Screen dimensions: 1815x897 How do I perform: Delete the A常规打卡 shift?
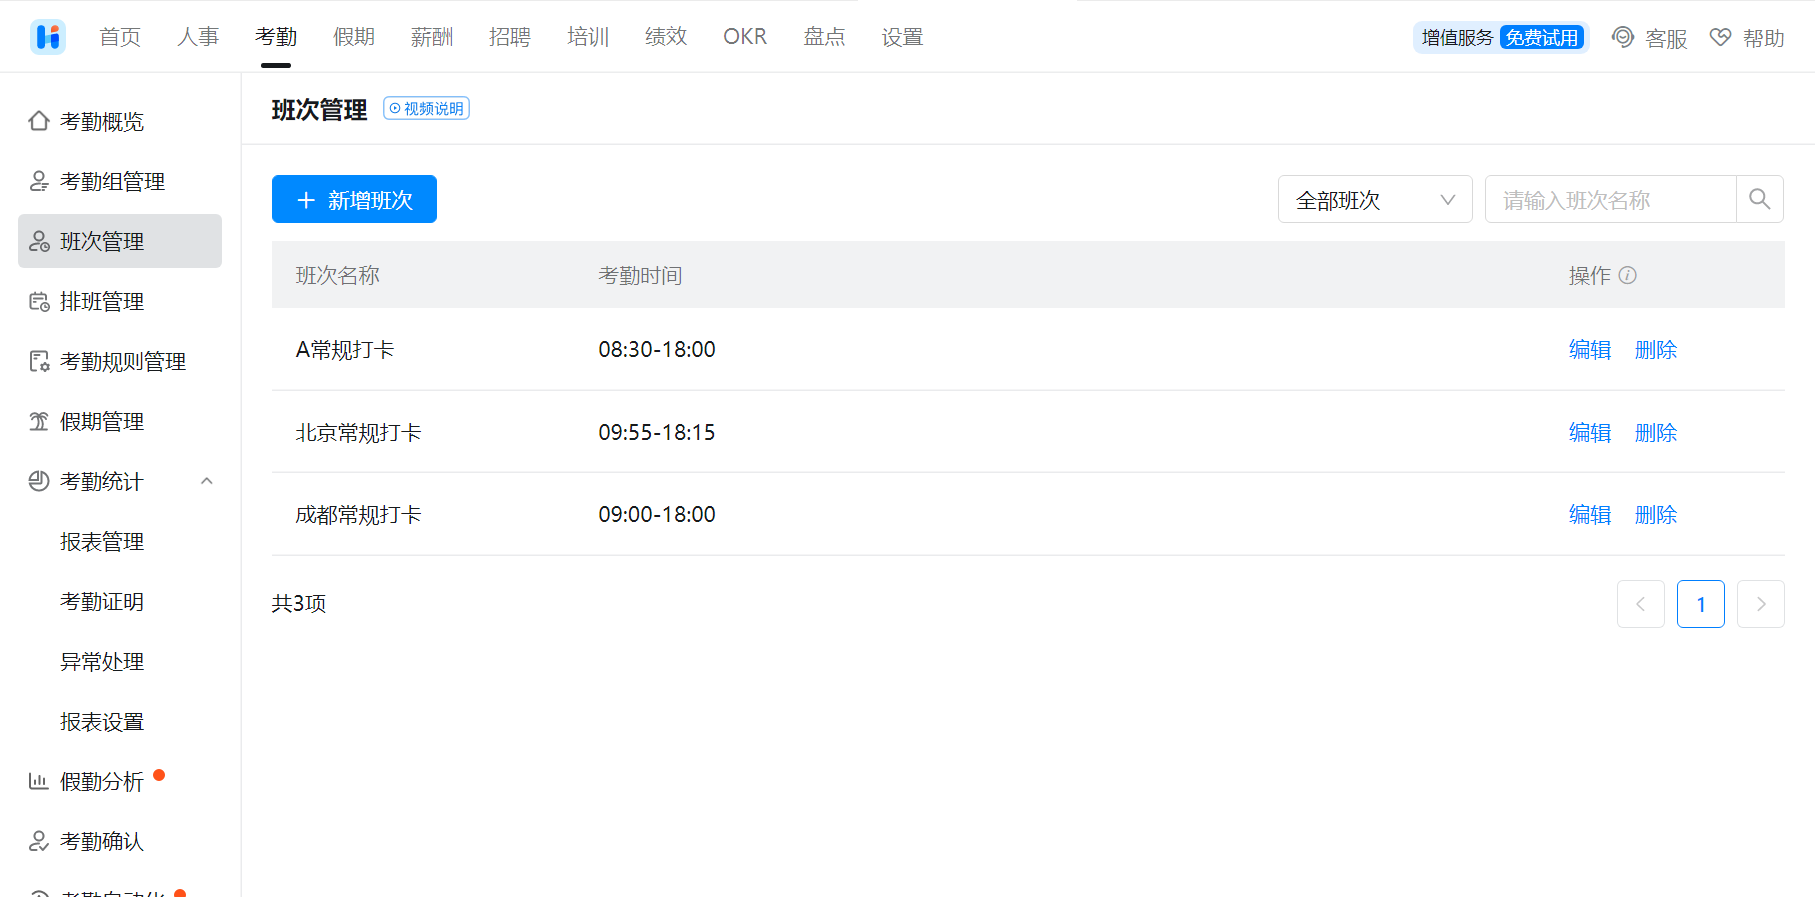(x=1656, y=349)
